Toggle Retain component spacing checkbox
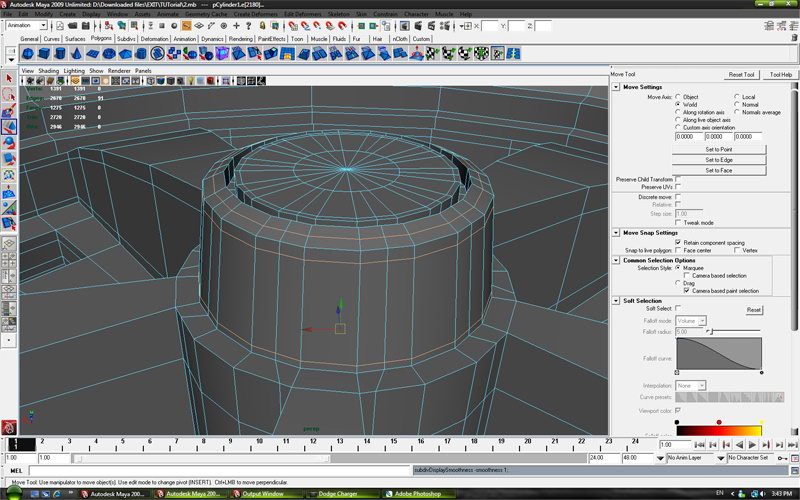This screenshot has width=800, height=500. [x=678, y=242]
